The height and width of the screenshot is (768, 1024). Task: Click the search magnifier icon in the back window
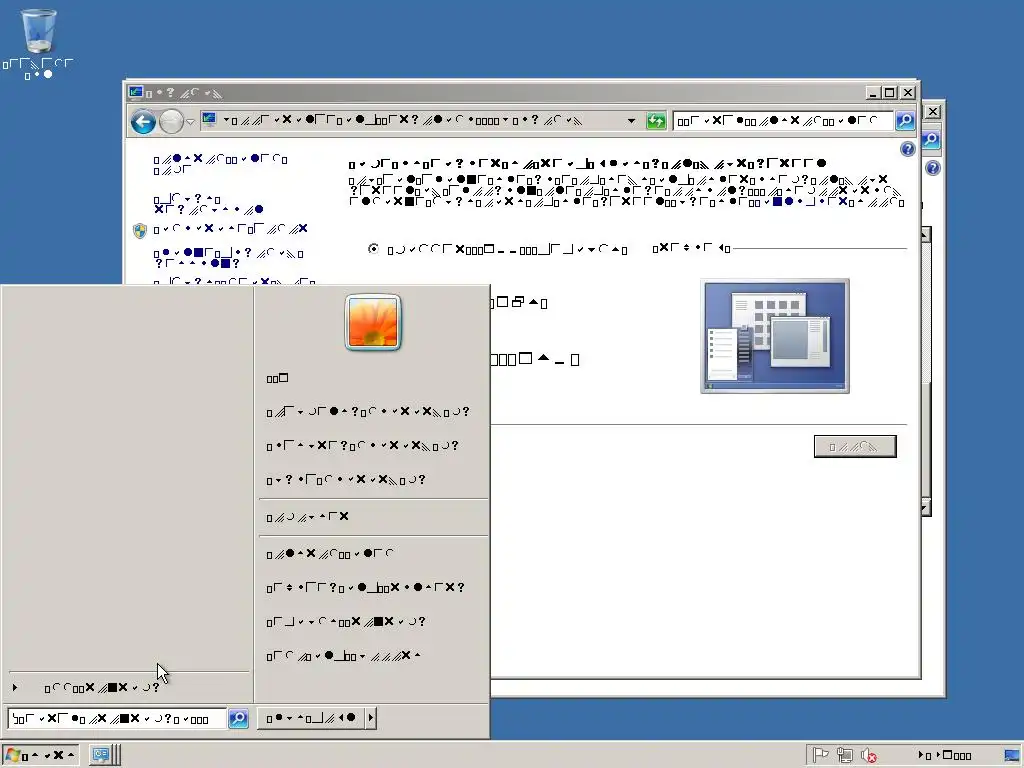point(931,139)
